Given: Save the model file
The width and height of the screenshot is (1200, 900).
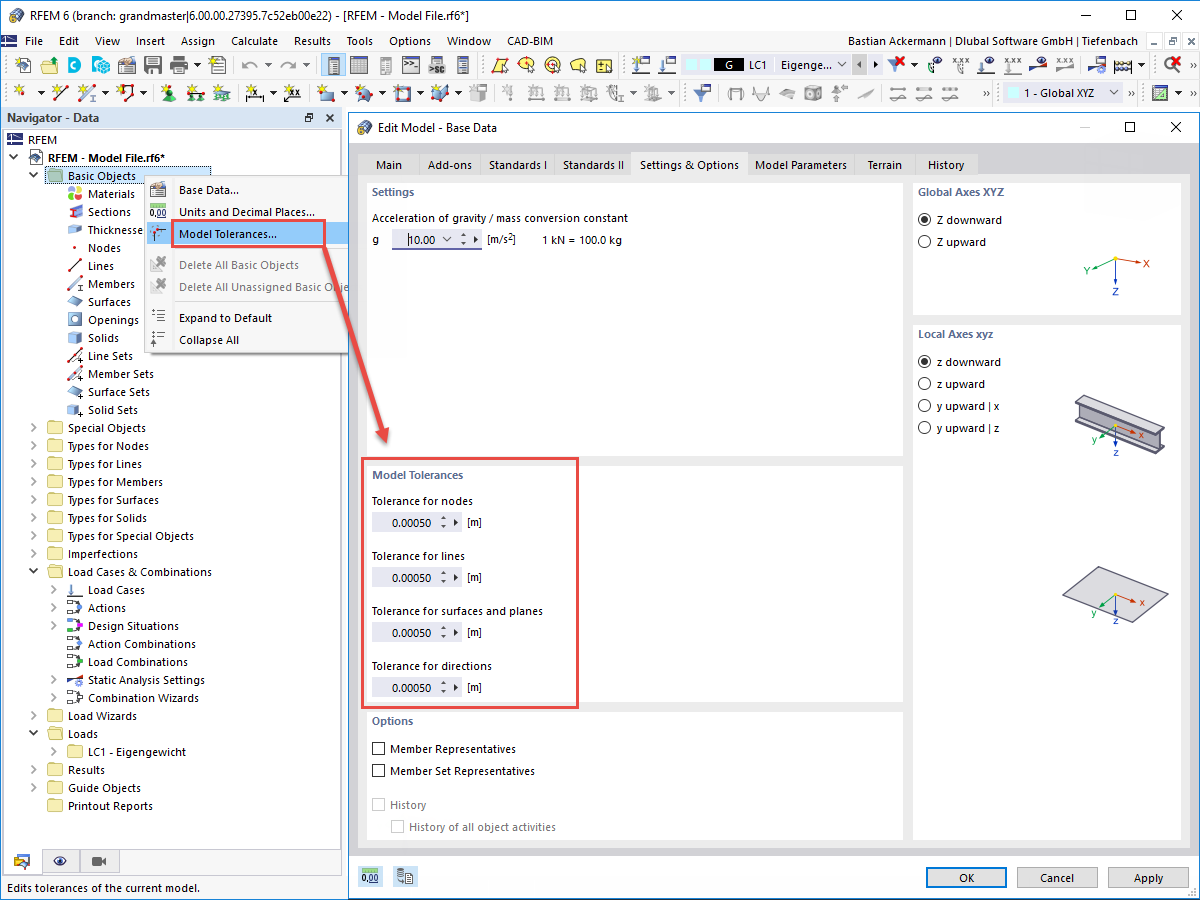Looking at the screenshot, I should pyautogui.click(x=153, y=65).
